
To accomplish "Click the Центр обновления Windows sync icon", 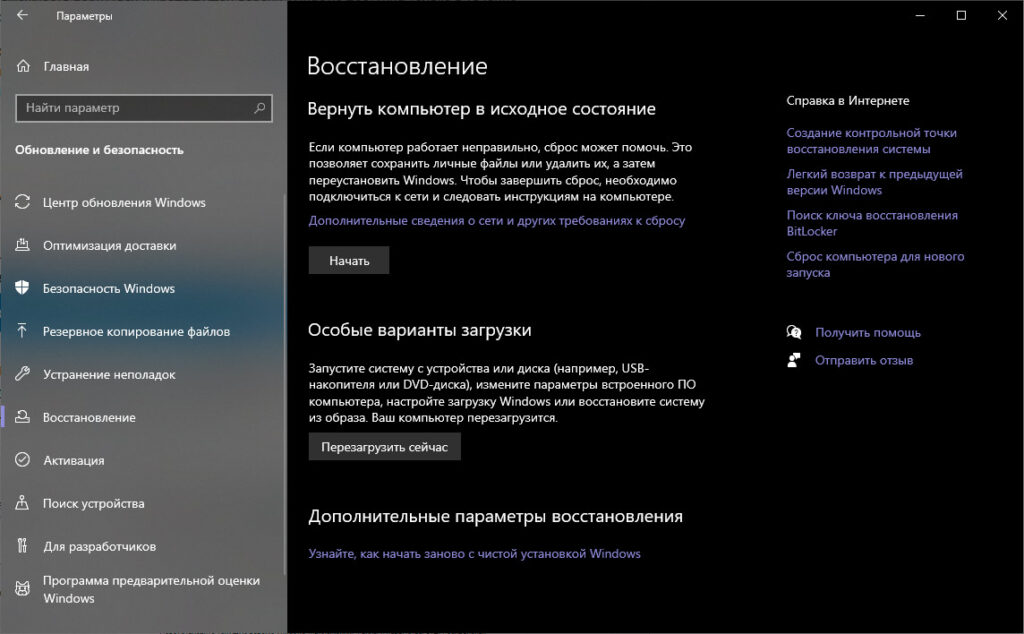I will click(23, 202).
